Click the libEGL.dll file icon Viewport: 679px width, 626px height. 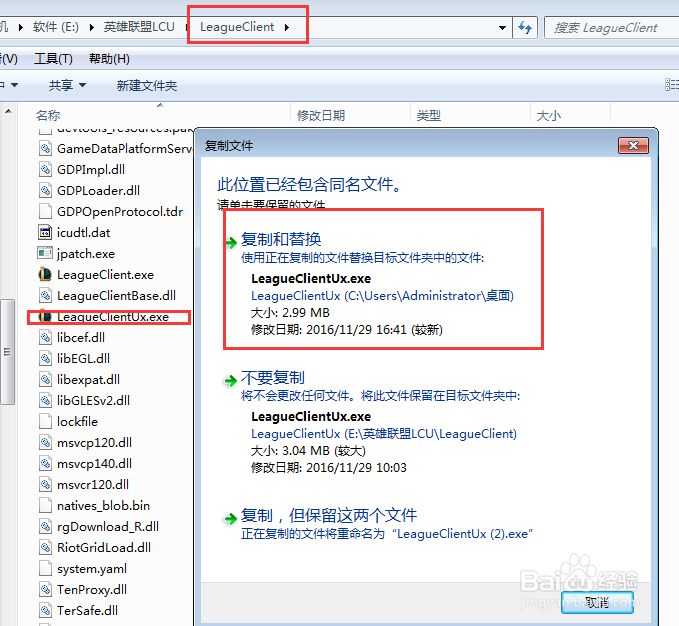tap(45, 358)
